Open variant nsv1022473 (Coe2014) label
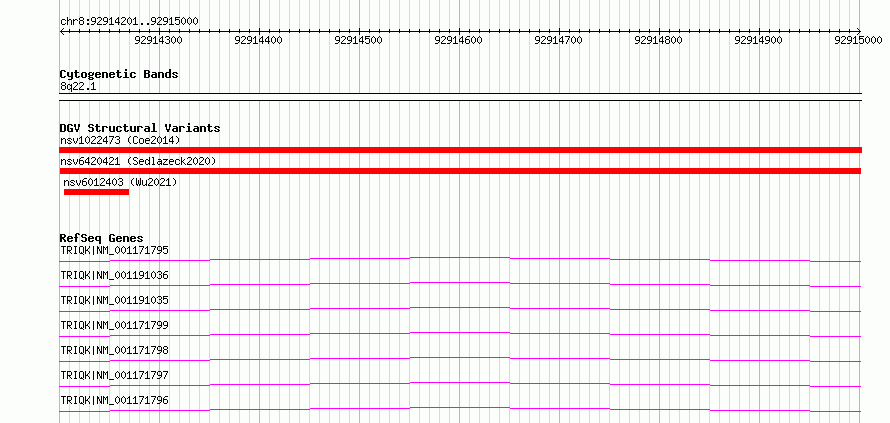This screenshot has width=890, height=423. [x=120, y=140]
